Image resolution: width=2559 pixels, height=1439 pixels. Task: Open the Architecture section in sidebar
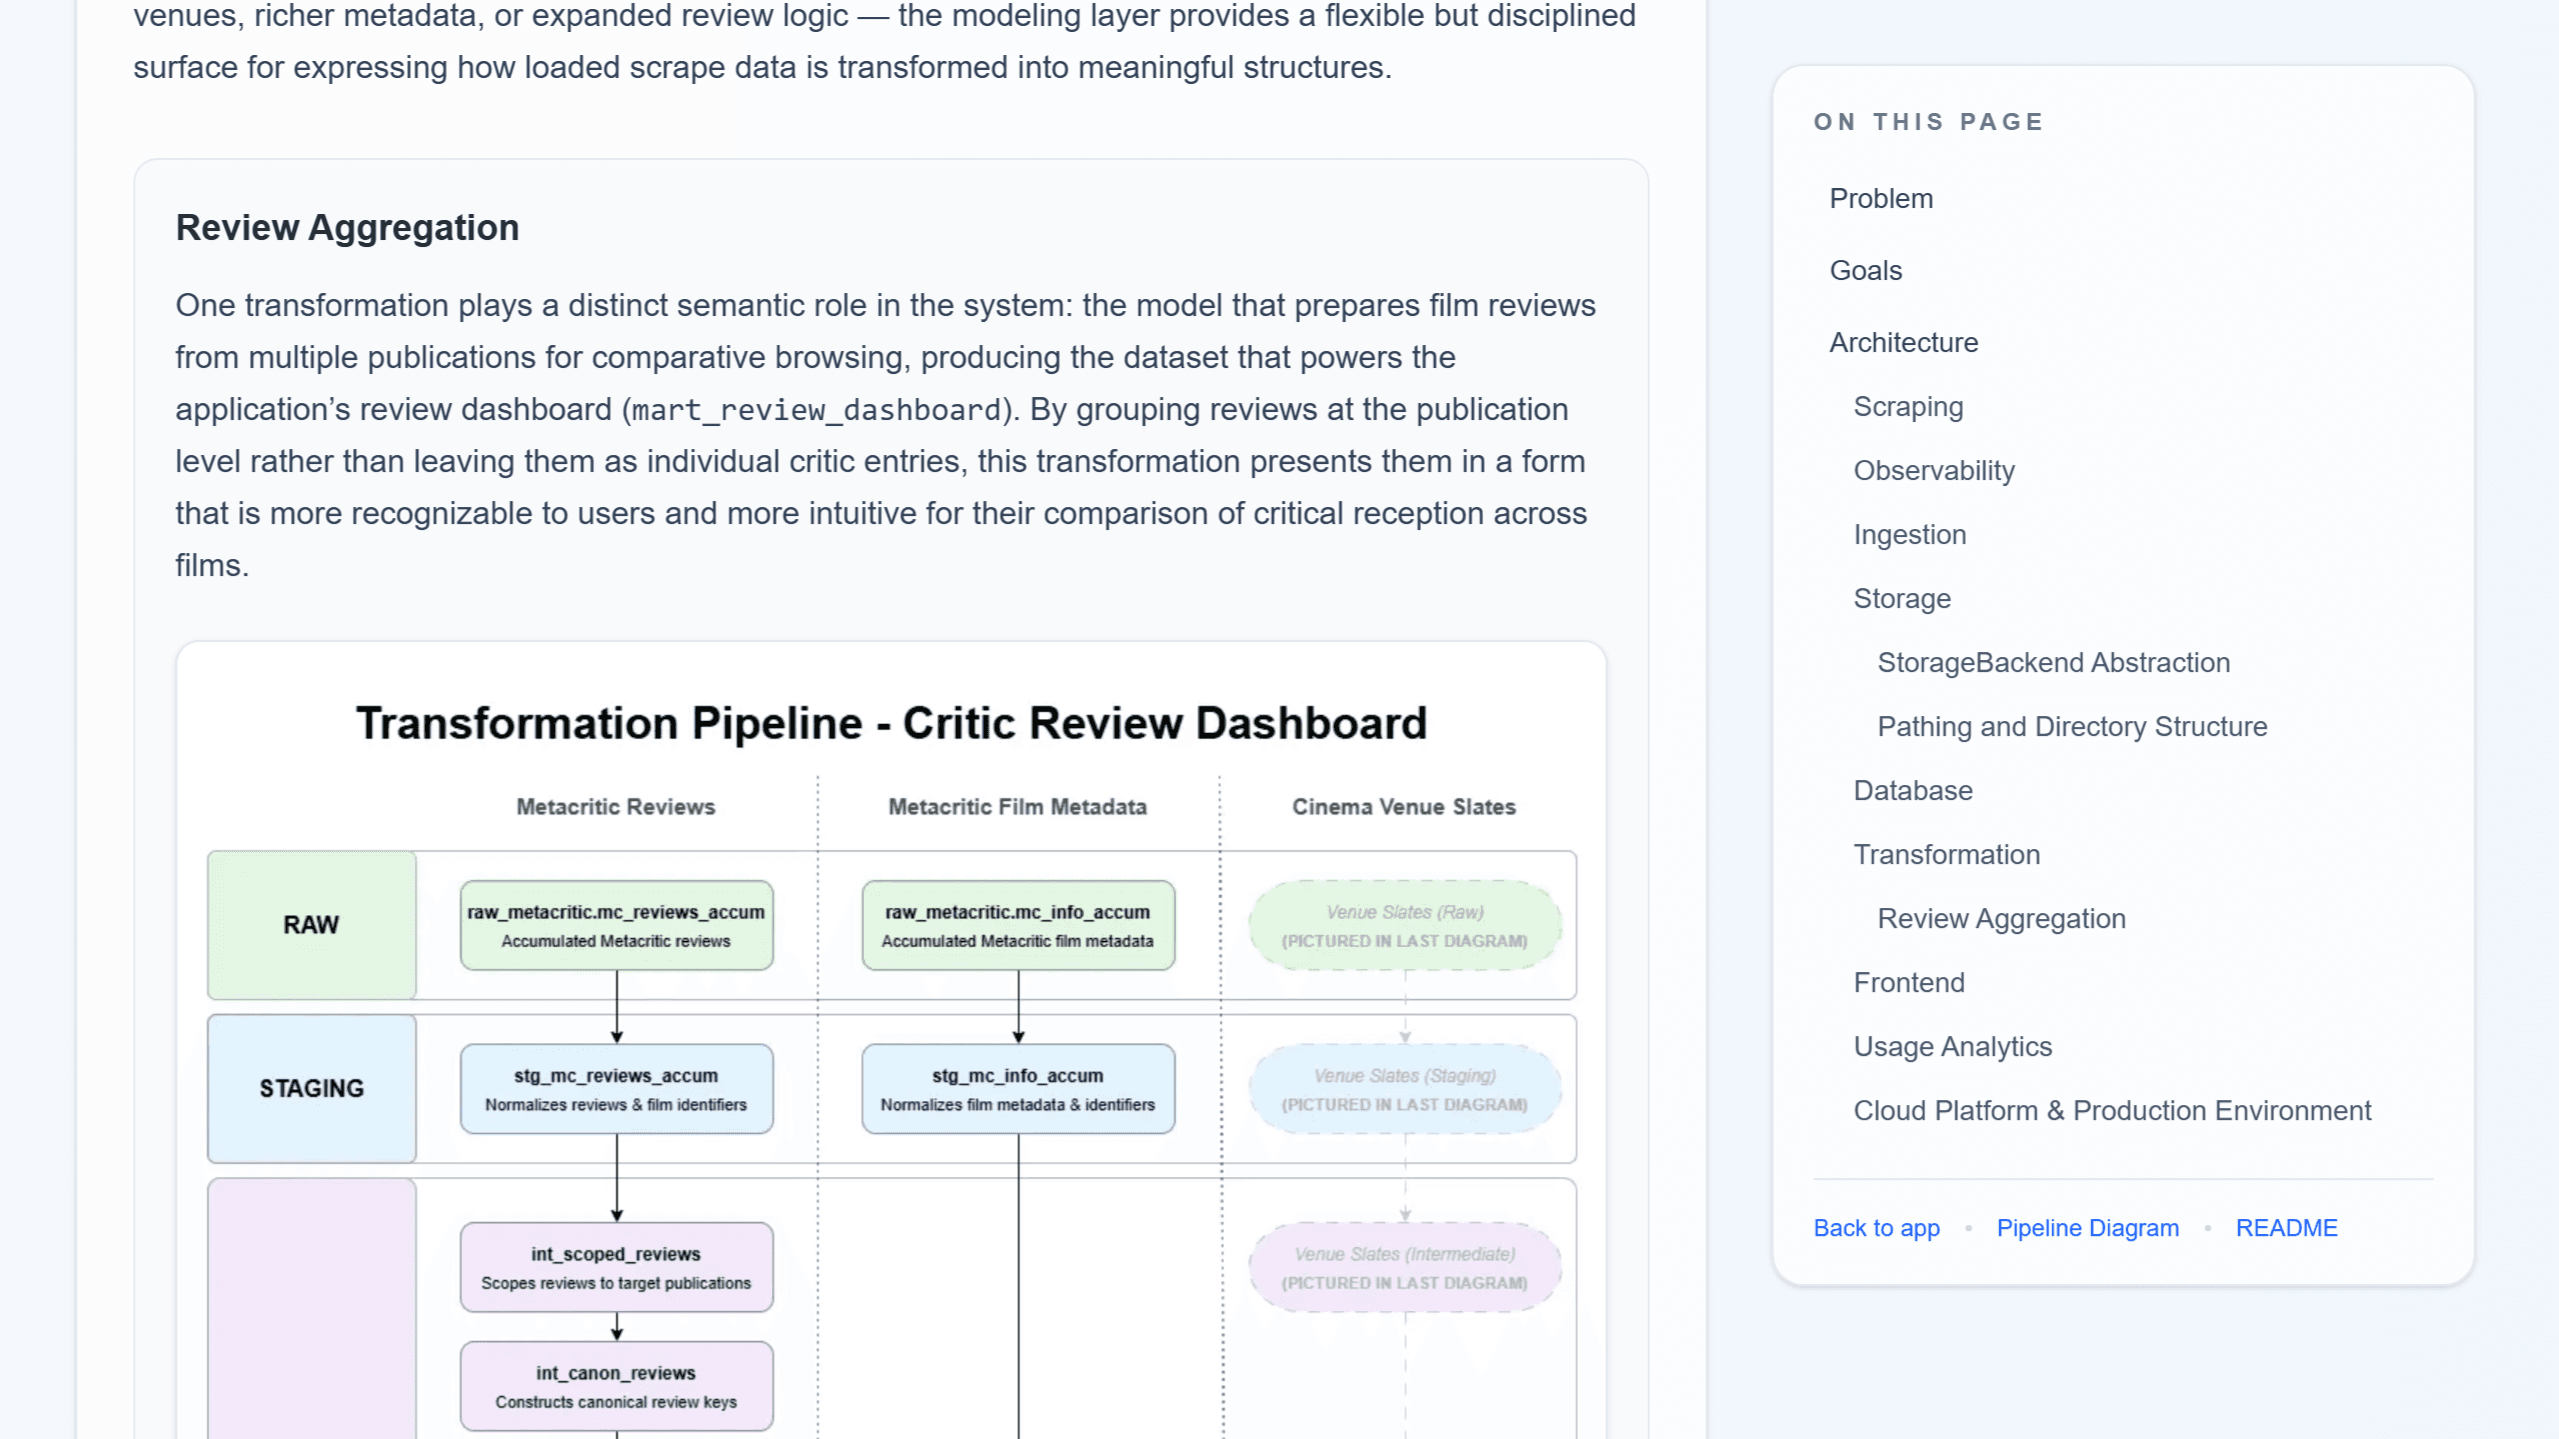[x=1903, y=342]
